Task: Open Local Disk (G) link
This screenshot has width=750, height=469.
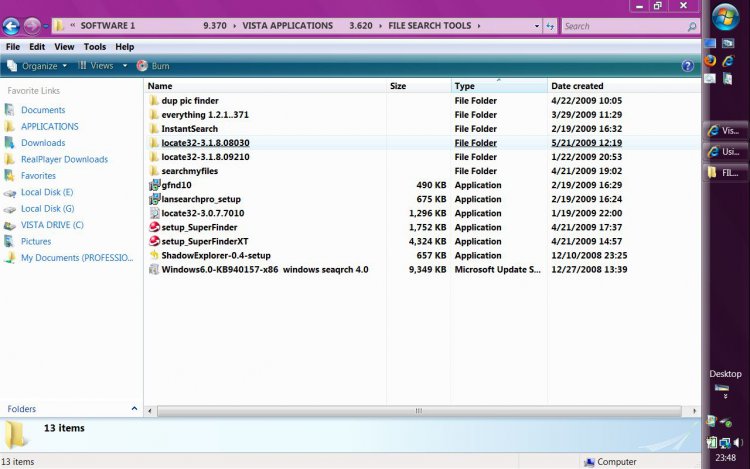Action: (x=47, y=209)
